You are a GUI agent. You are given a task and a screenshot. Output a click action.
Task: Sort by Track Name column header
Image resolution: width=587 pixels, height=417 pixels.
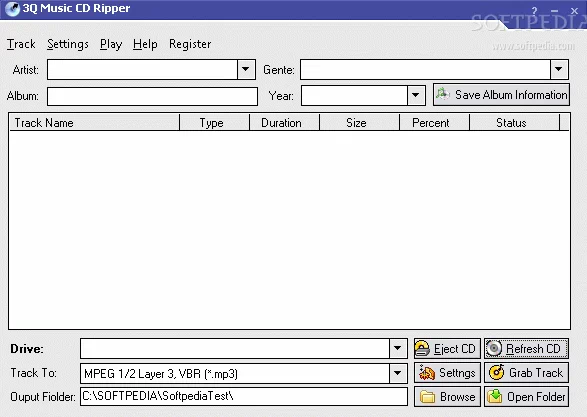(95, 123)
